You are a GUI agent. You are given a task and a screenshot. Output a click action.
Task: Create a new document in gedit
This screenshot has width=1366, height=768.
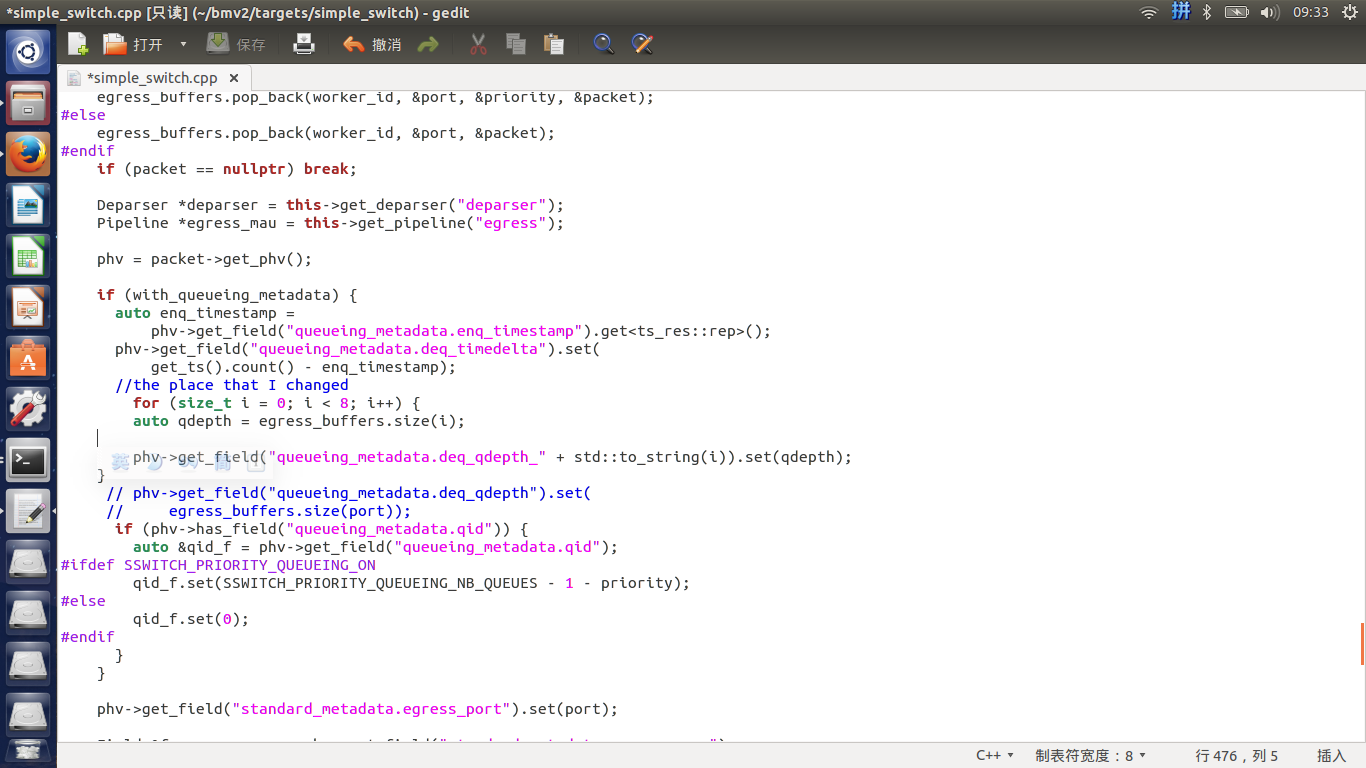point(77,43)
